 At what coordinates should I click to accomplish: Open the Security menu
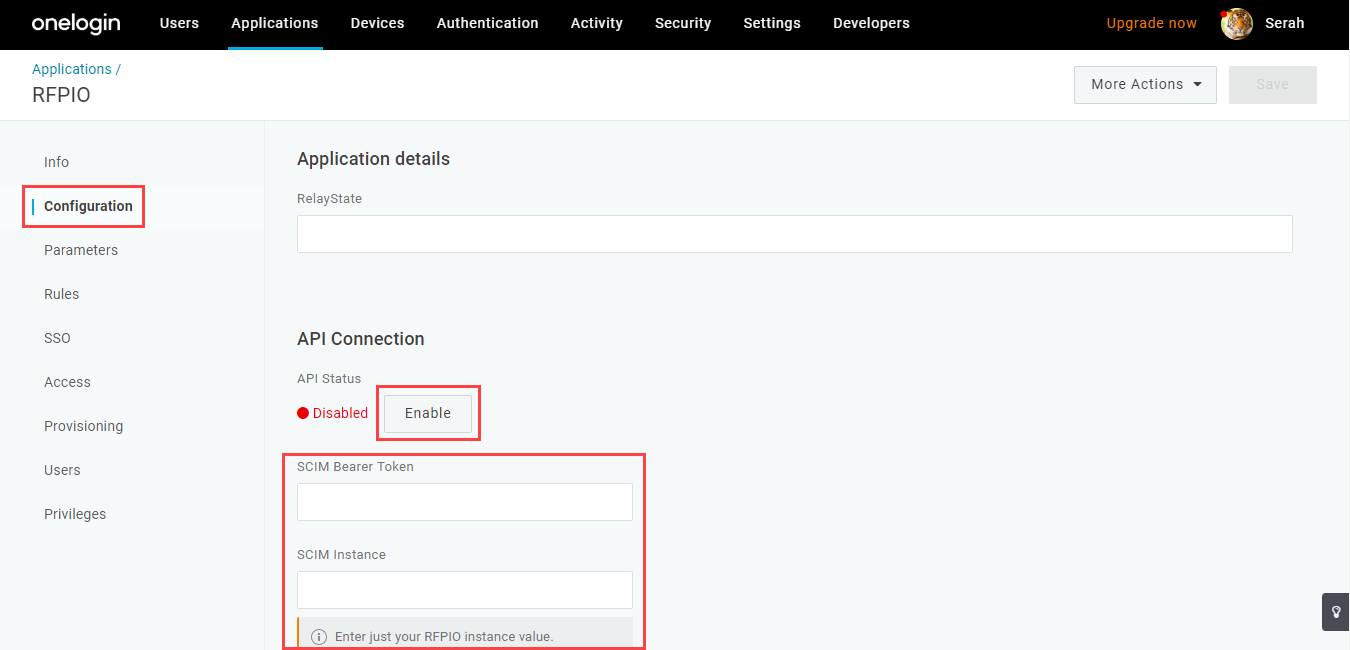pos(683,23)
